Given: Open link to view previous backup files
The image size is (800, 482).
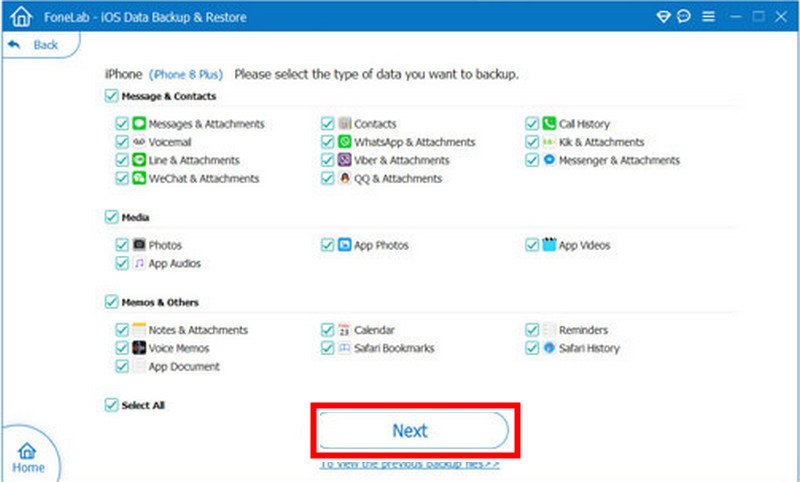Looking at the screenshot, I should point(410,465).
